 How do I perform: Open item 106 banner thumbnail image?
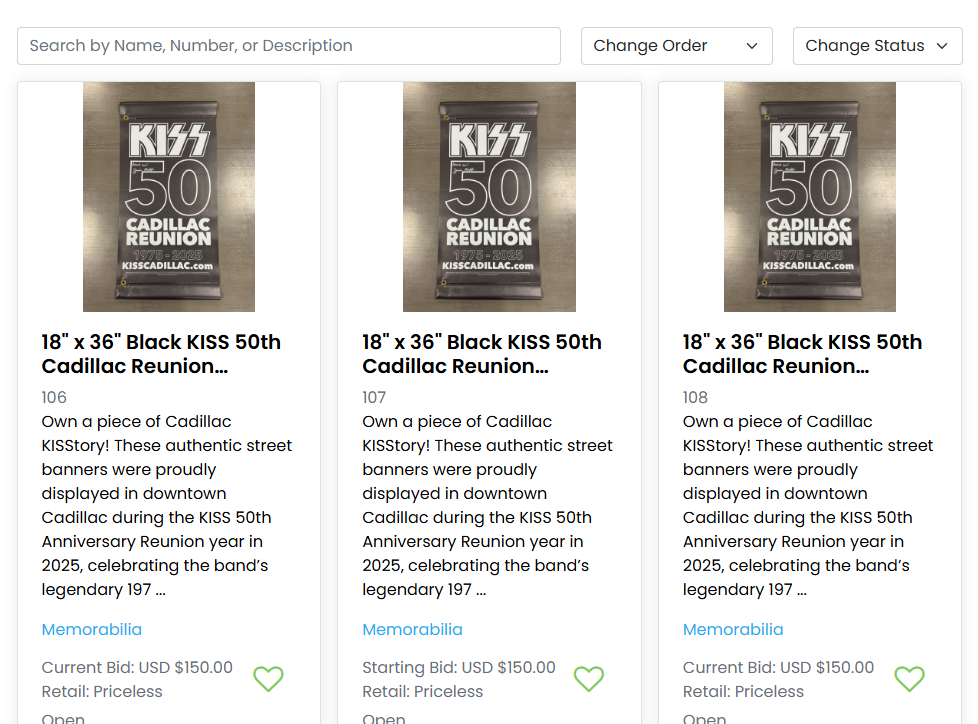click(x=169, y=197)
